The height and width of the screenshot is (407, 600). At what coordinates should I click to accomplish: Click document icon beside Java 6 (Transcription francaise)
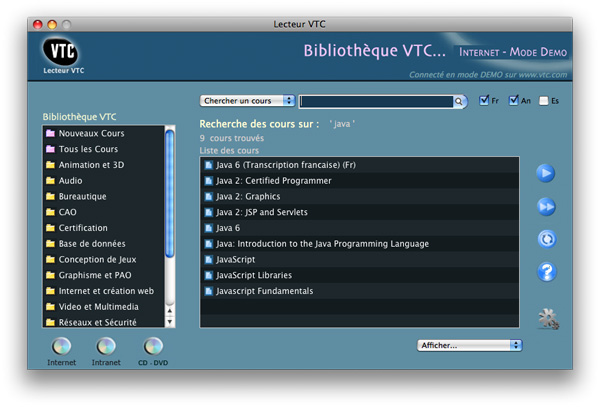click(209, 165)
